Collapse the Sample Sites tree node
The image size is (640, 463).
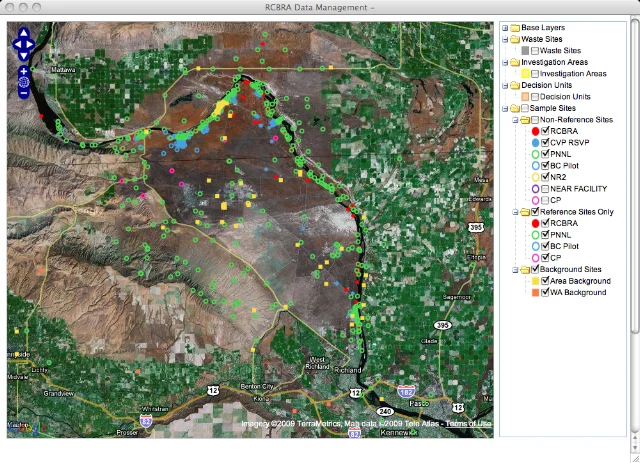[505, 109]
